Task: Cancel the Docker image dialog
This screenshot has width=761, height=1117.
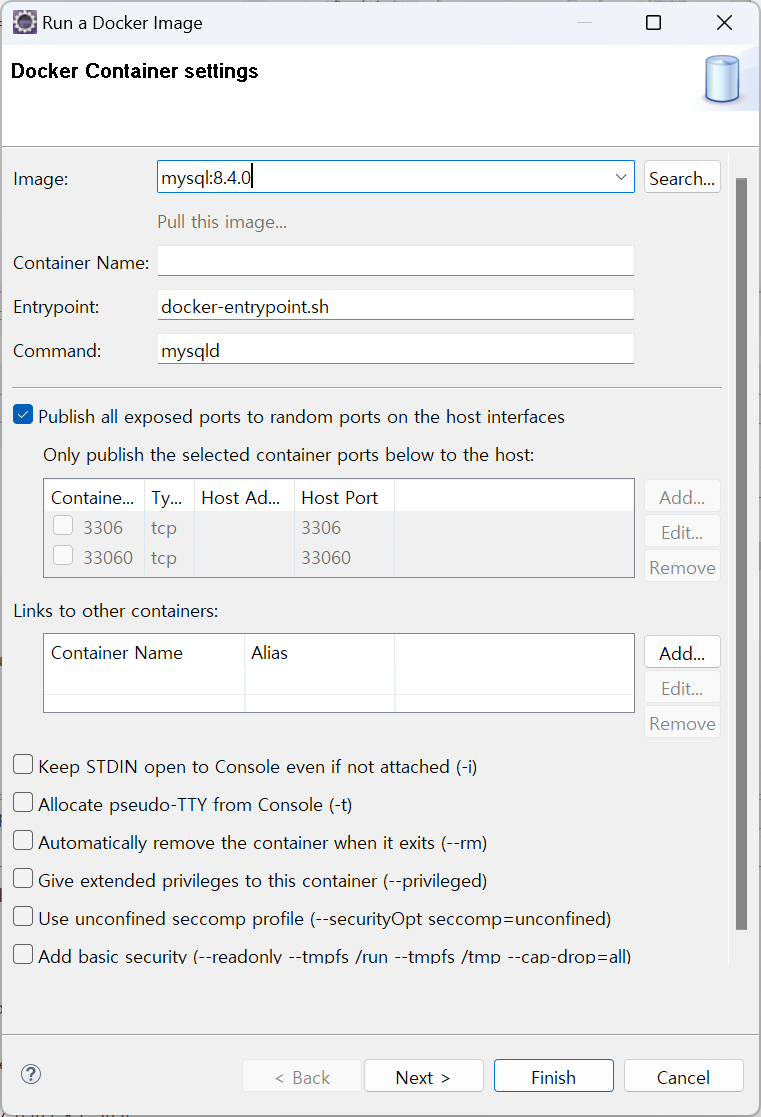Action: click(x=683, y=1077)
